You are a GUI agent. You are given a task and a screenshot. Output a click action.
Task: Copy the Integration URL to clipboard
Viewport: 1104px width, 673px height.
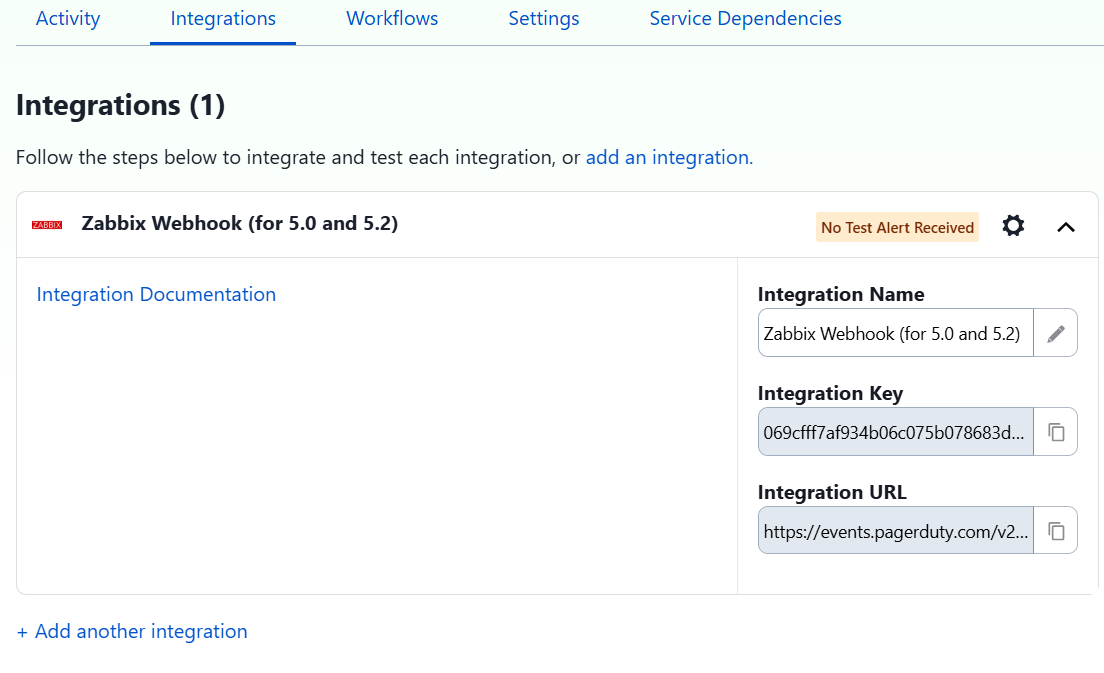(x=1055, y=530)
